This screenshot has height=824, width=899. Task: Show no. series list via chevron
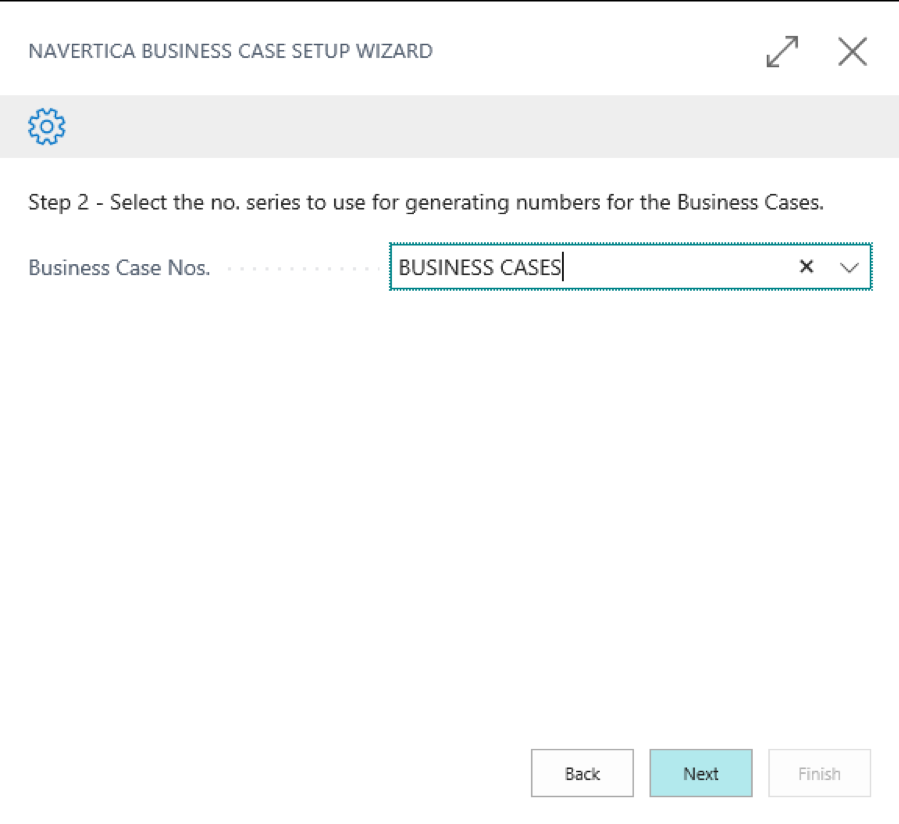click(849, 267)
